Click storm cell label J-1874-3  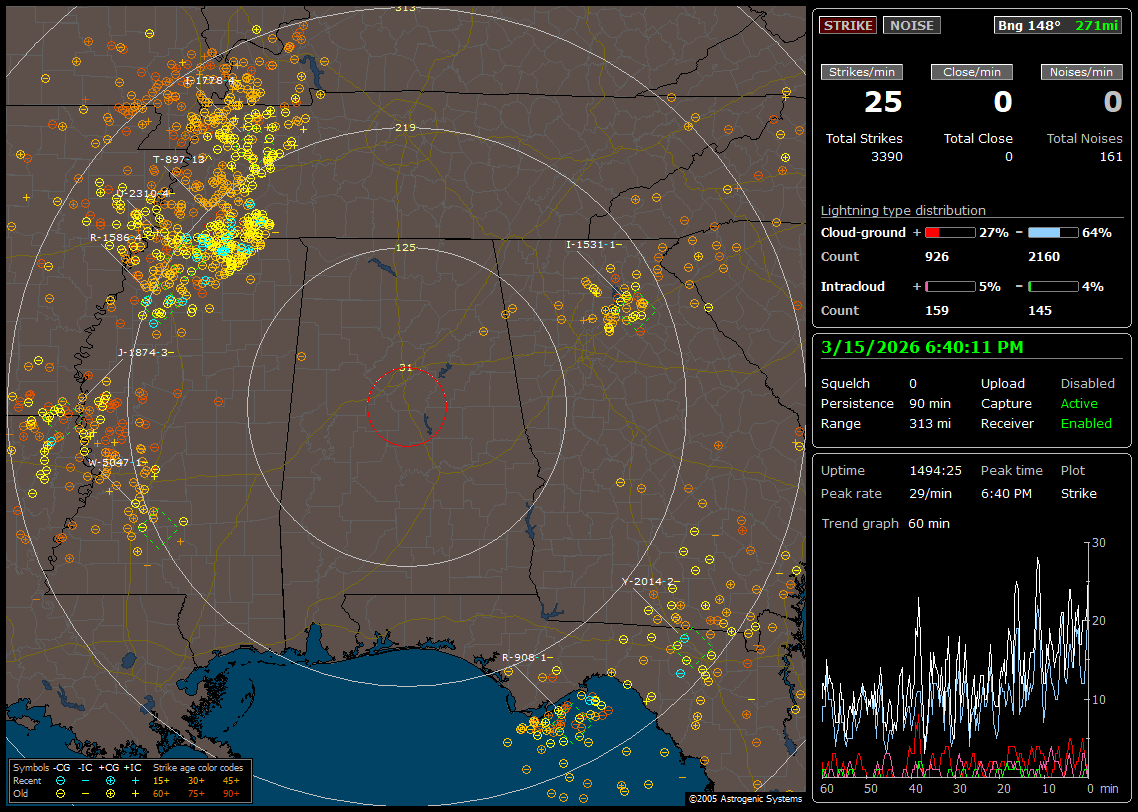coord(145,352)
